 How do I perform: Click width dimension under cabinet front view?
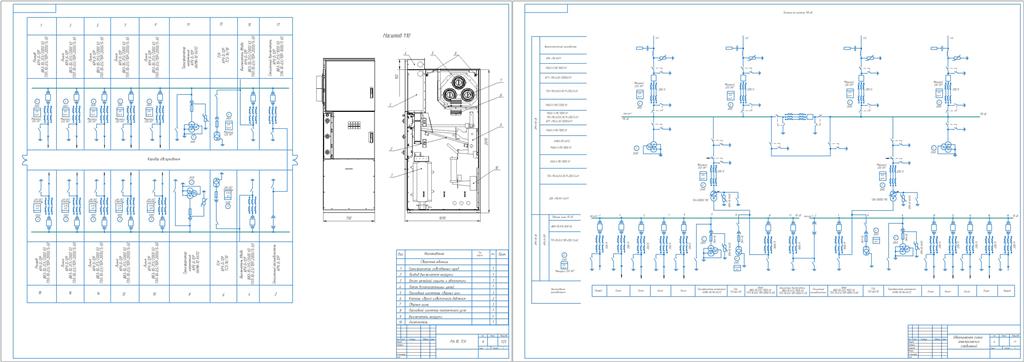(x=348, y=218)
